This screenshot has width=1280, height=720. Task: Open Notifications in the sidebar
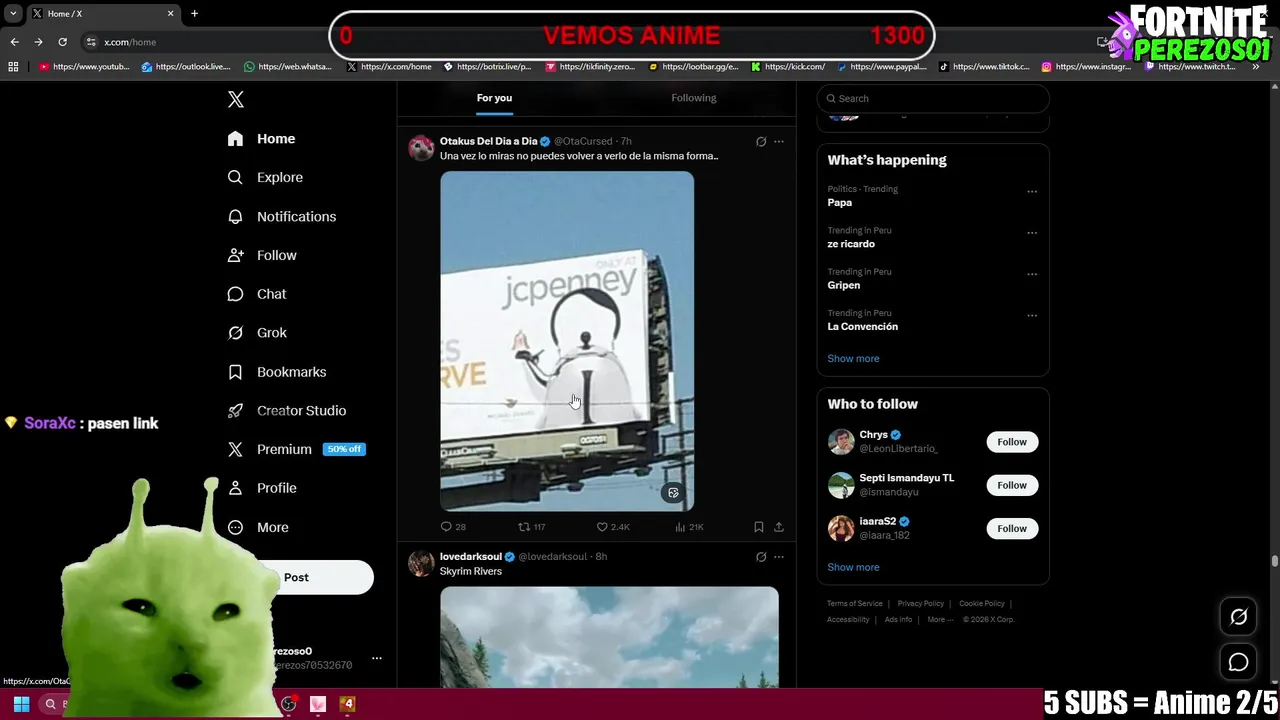(x=281, y=216)
